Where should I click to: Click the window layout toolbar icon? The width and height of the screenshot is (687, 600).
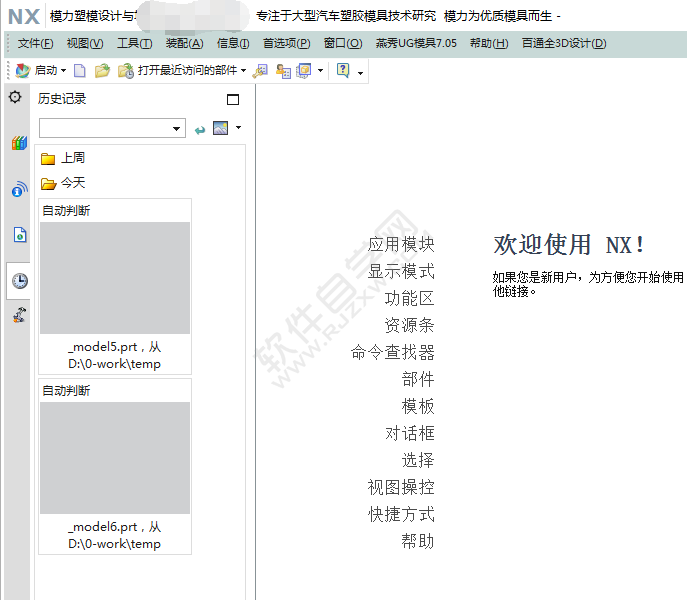tap(304, 71)
